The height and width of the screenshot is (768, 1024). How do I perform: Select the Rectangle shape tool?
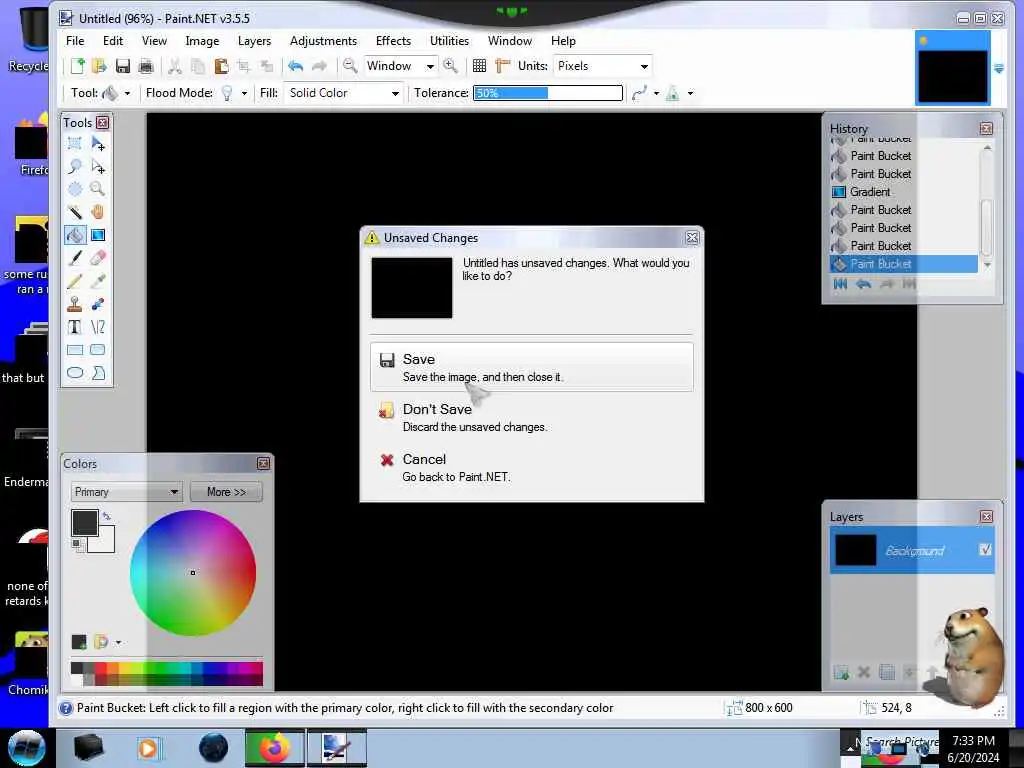[74, 350]
